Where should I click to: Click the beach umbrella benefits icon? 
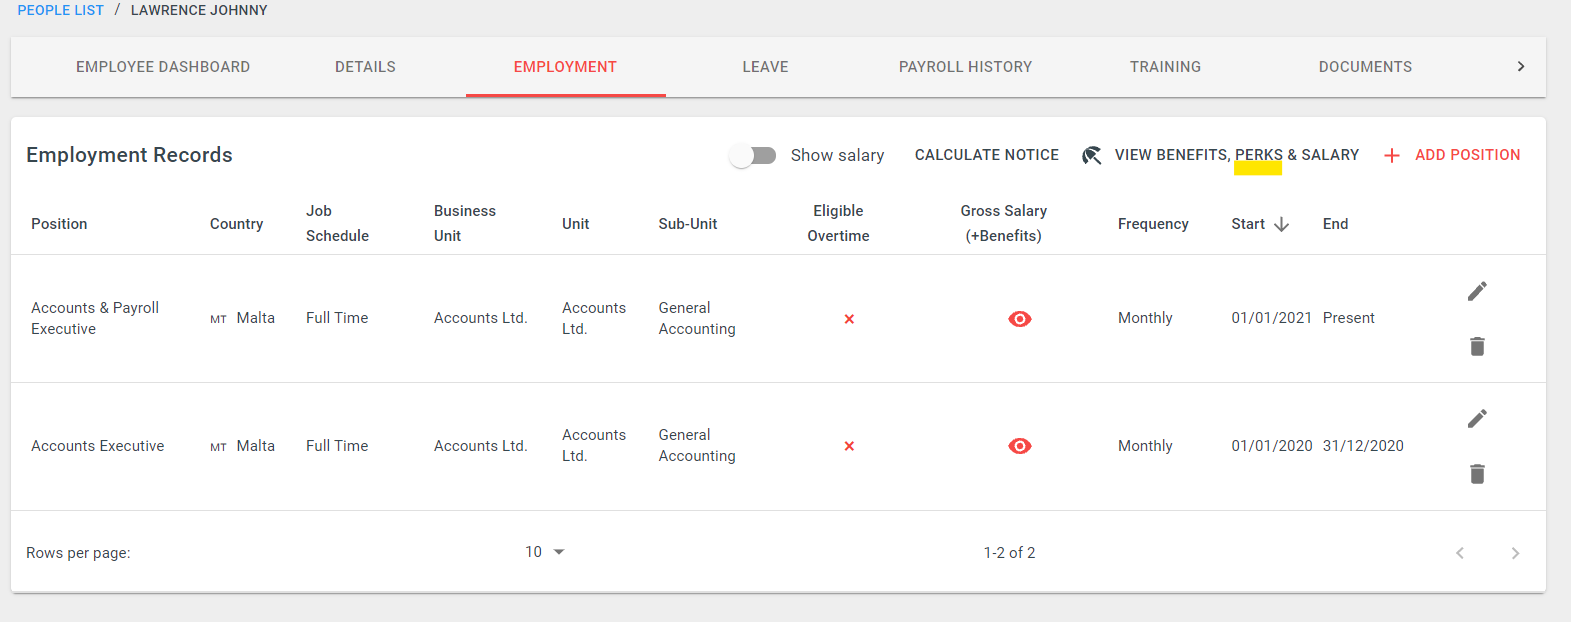[1092, 155]
